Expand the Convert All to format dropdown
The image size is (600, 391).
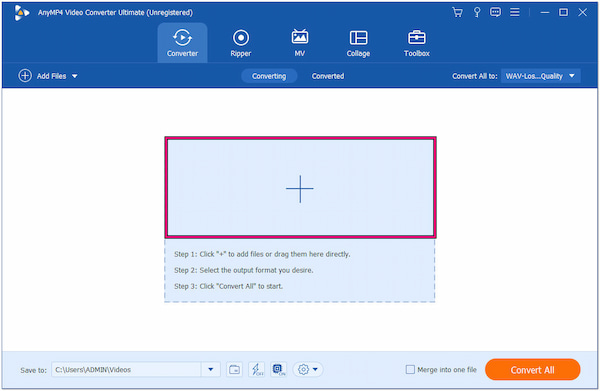(540, 76)
